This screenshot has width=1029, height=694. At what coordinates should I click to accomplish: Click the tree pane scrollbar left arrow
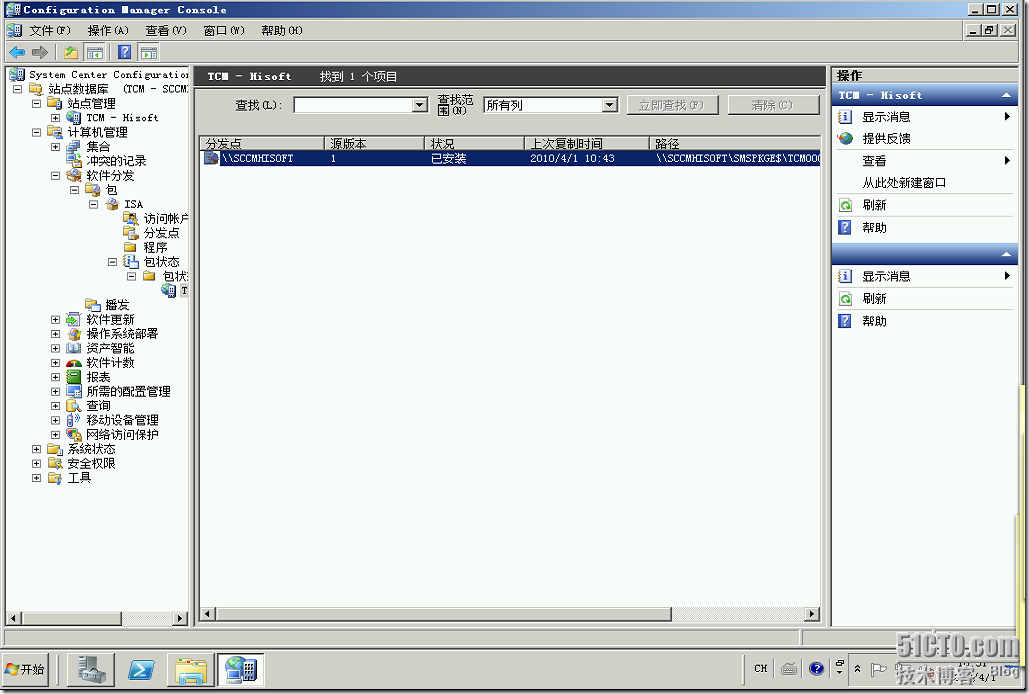click(x=13, y=618)
